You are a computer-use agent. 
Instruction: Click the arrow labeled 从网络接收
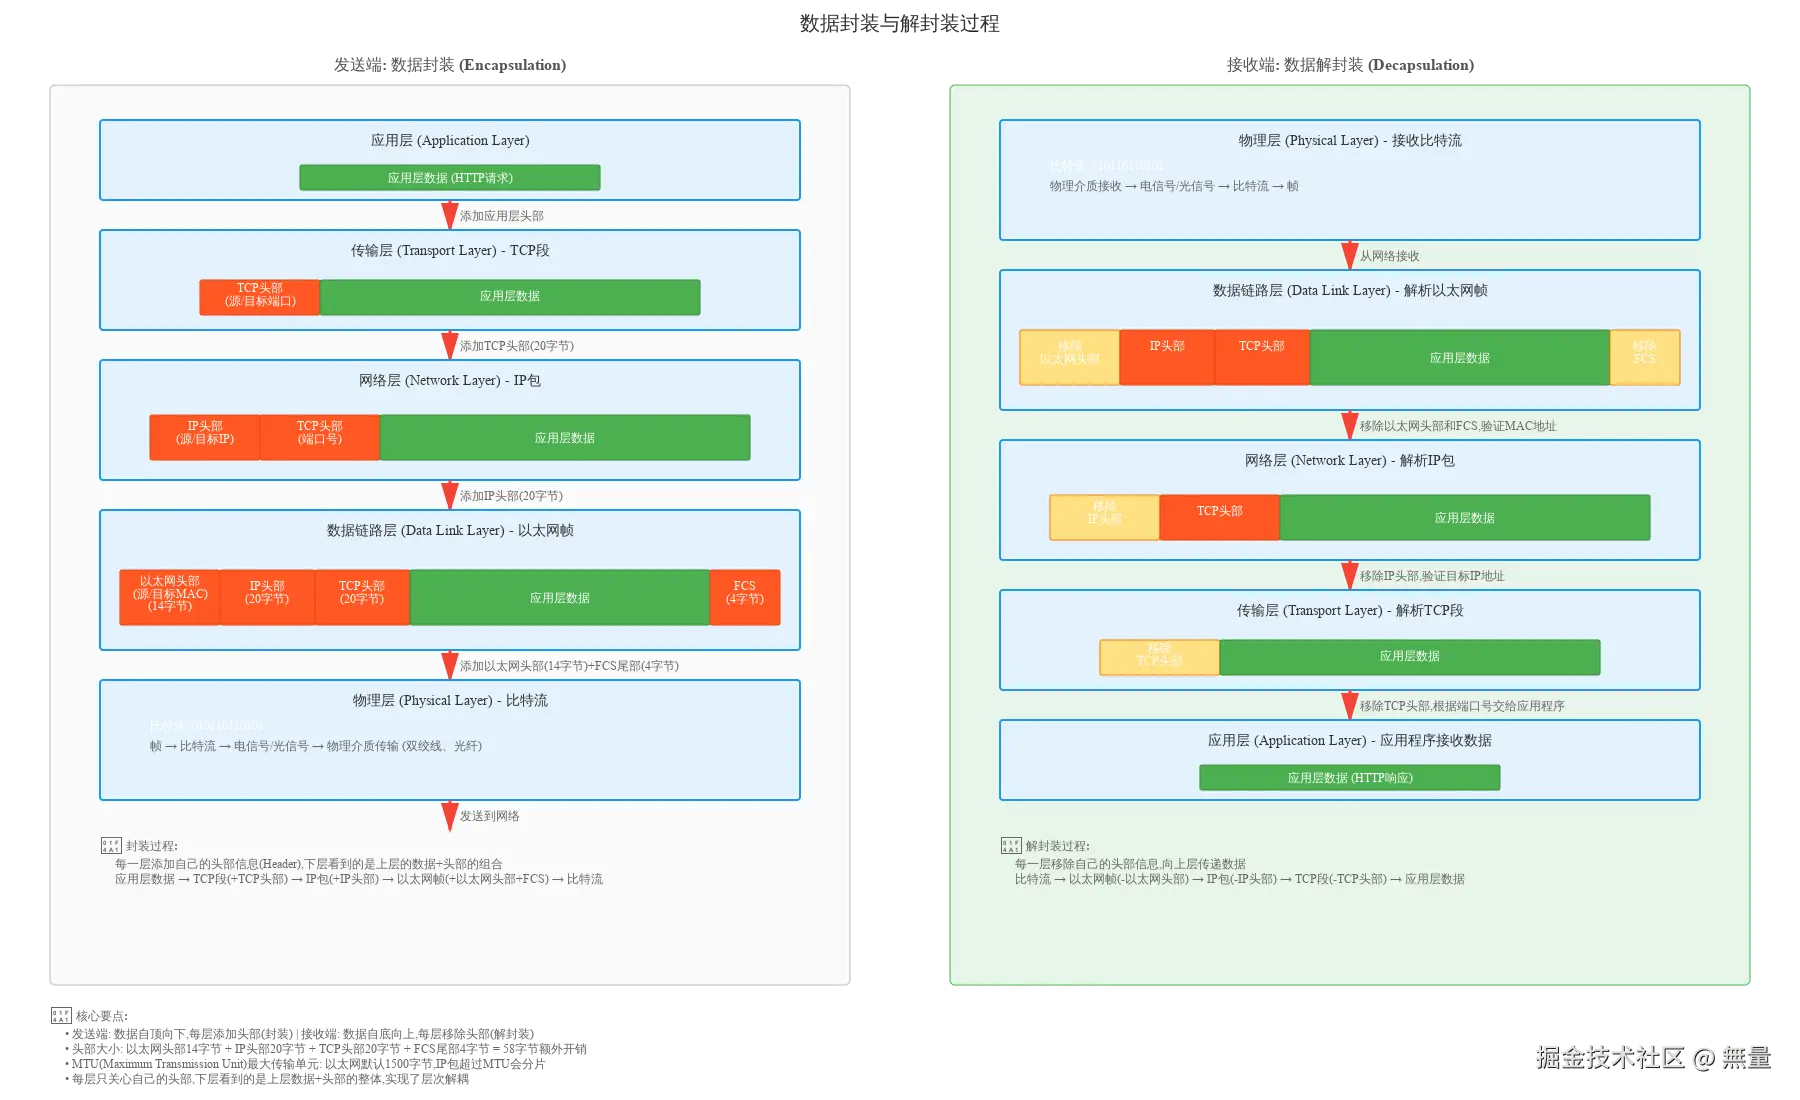tap(1348, 253)
